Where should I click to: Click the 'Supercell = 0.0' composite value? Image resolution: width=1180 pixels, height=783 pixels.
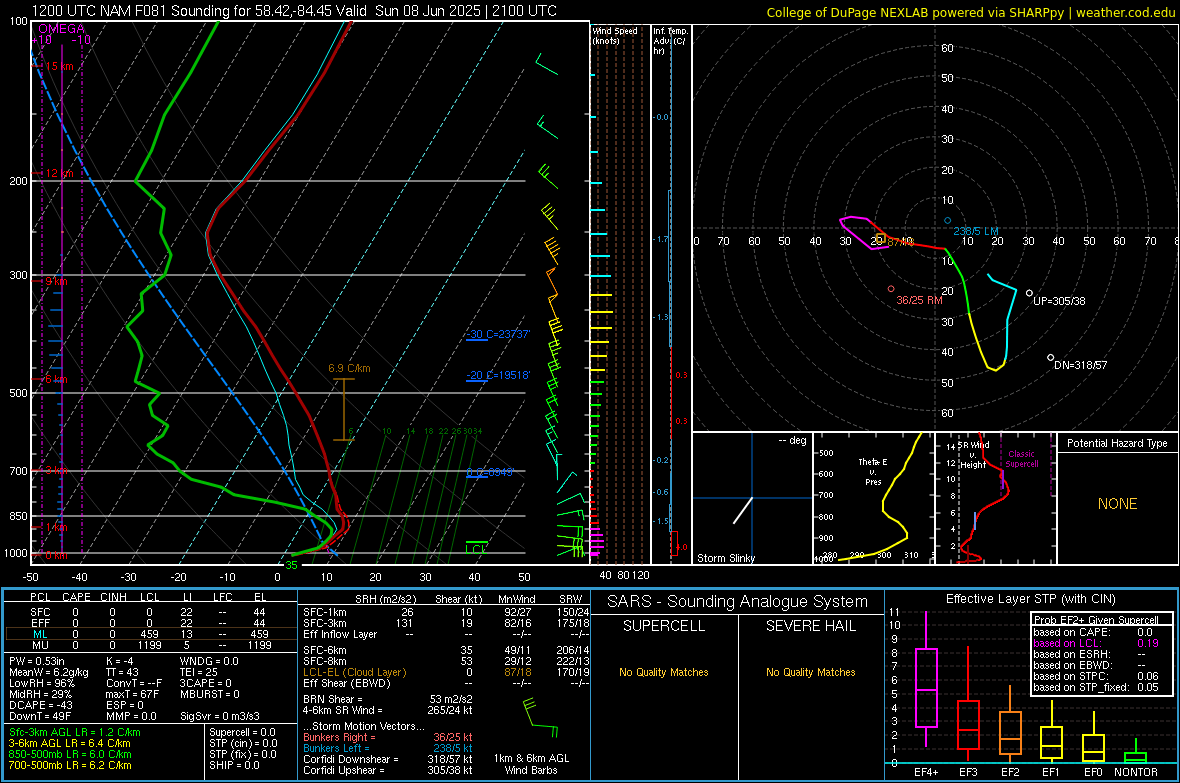242,732
